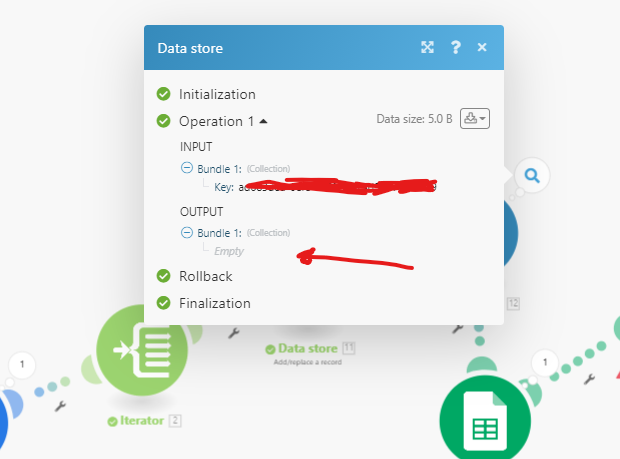Image resolution: width=620 pixels, height=459 pixels.
Task: Click operation count bubble near Google Sheets
Action: 545,362
